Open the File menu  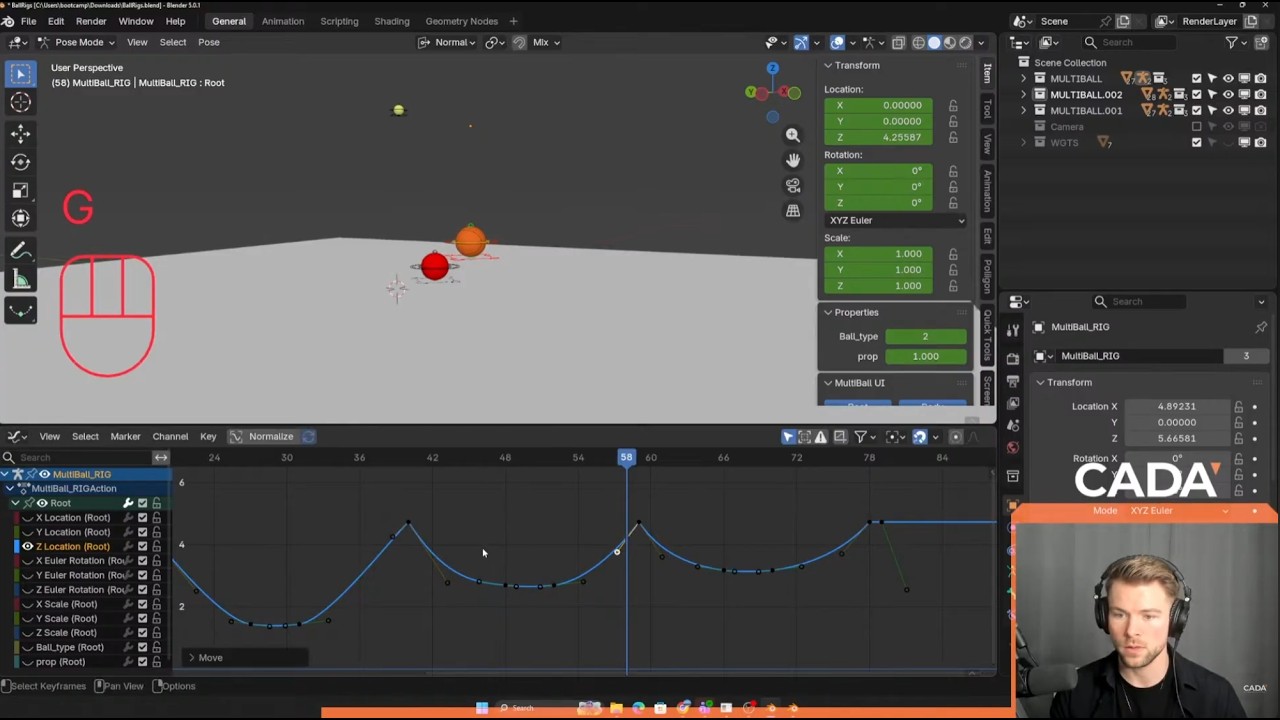tap(29, 21)
